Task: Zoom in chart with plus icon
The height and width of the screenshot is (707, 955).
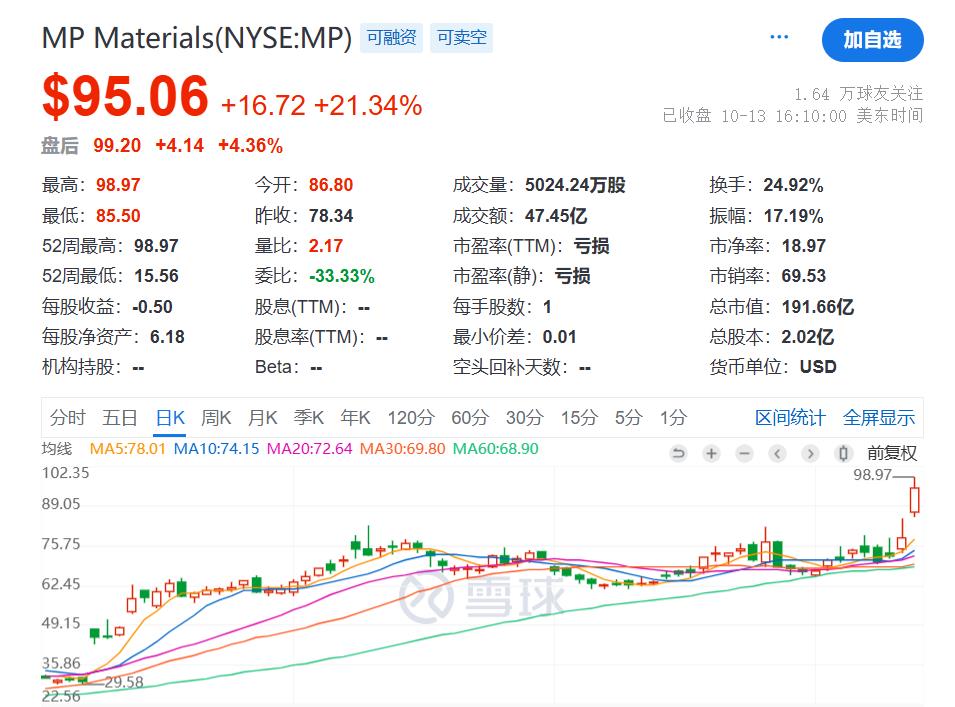Action: [x=711, y=453]
